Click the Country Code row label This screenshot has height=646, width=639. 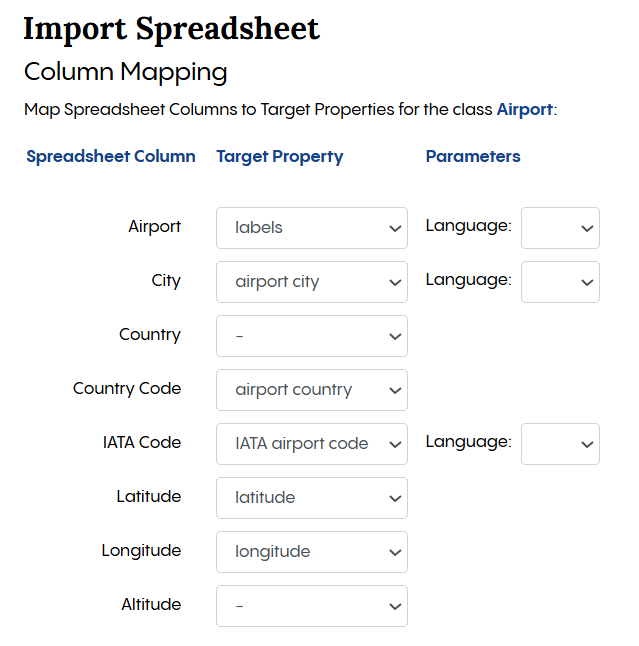coord(127,388)
